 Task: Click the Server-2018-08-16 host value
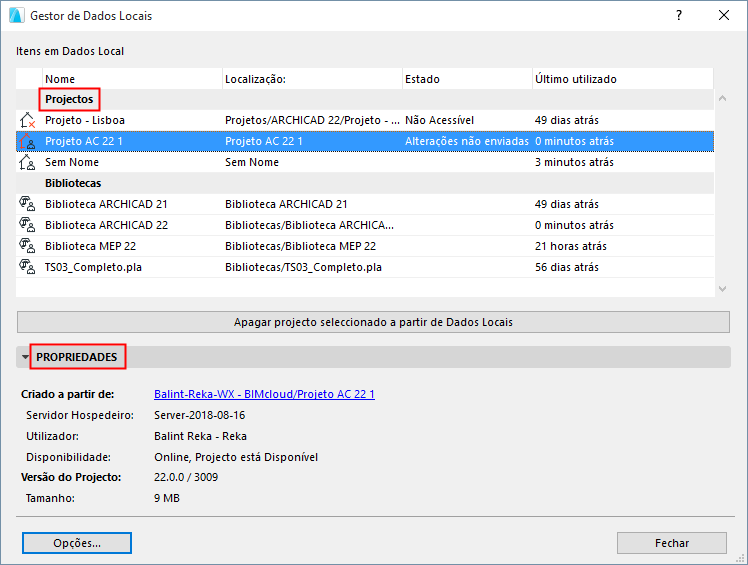(x=199, y=415)
